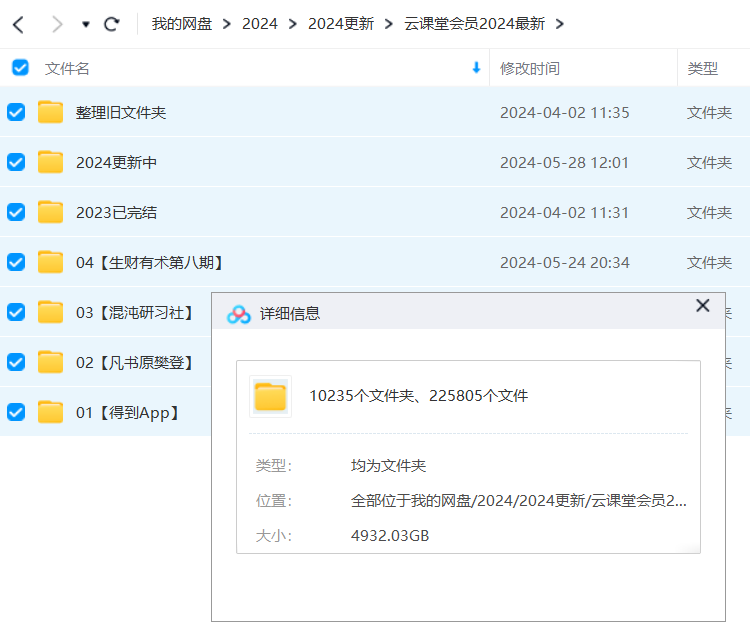Click folder icon for 04【生财有术第八期】
This screenshot has height=630, width=750.
point(51,262)
